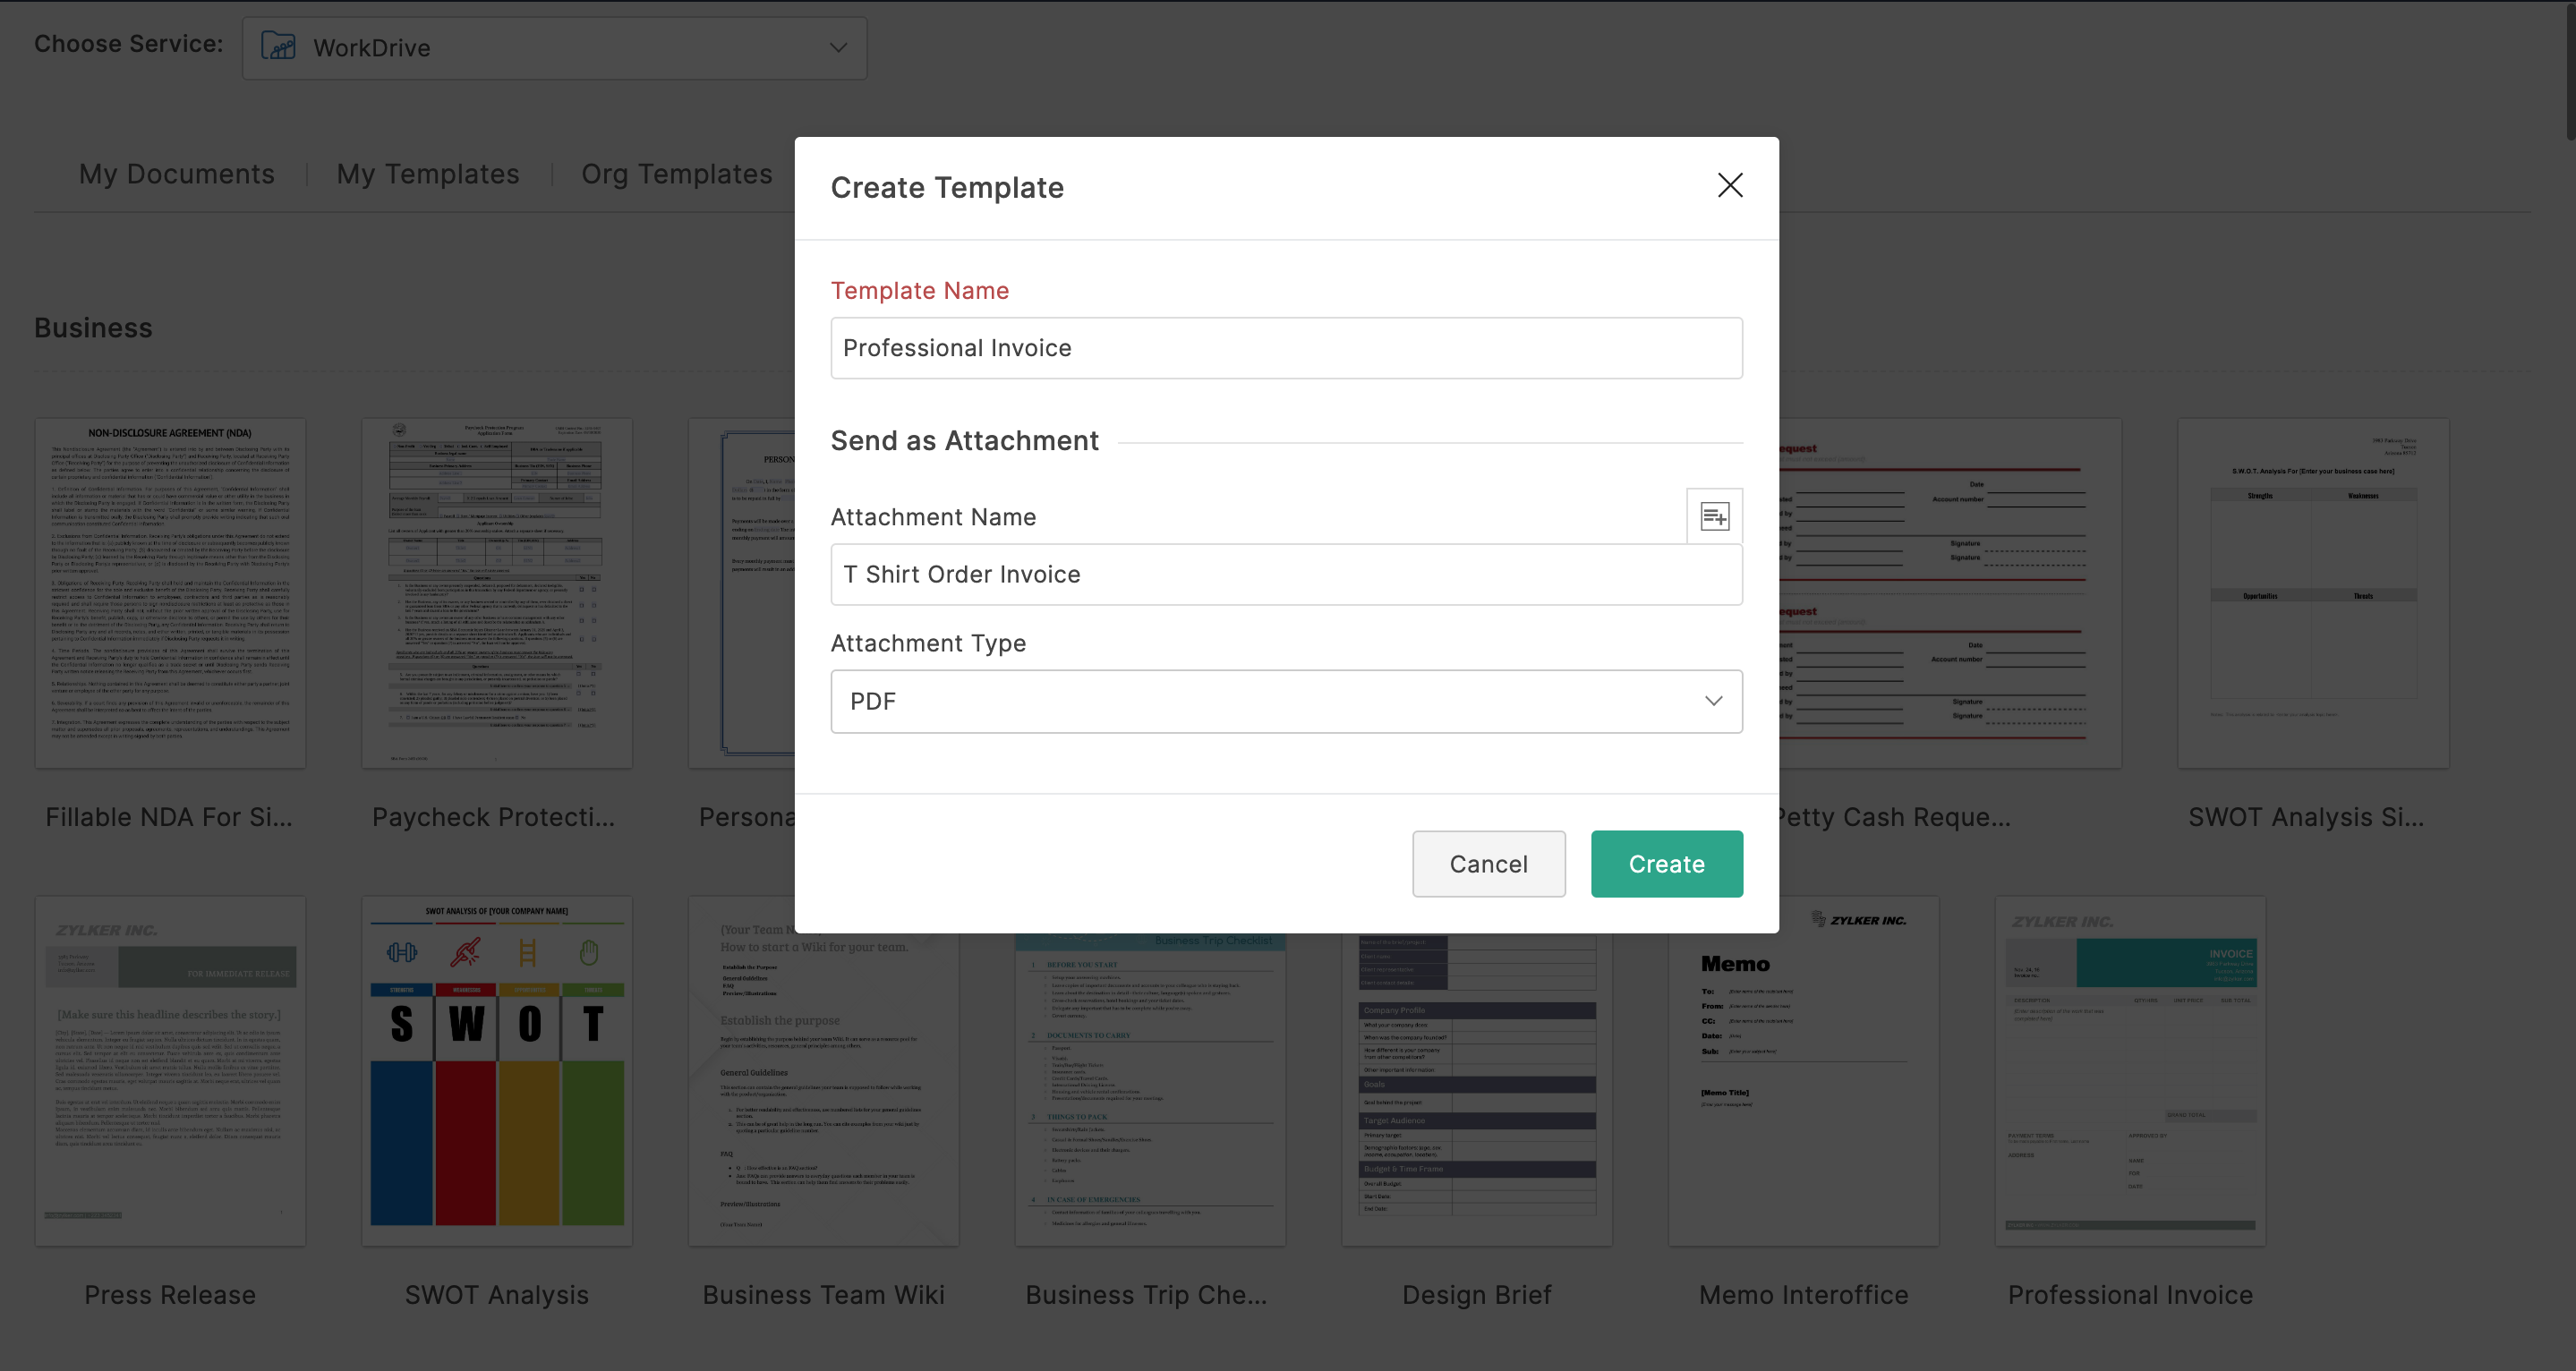2576x1371 pixels.
Task: Open the Org Templates tab
Action: point(677,174)
